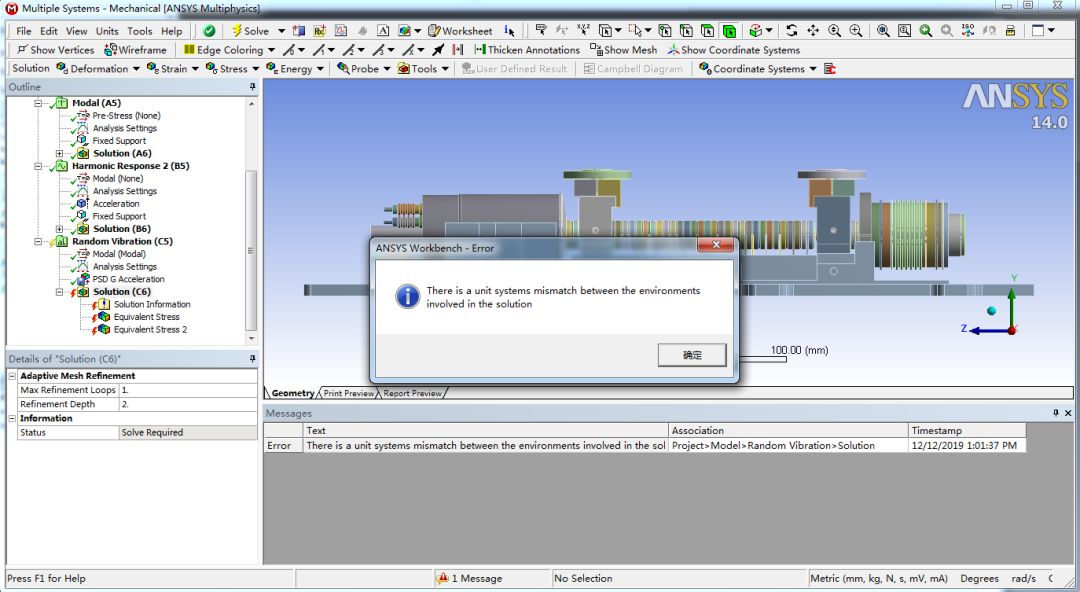Viewport: 1080px width, 592px height.
Task: Toggle Show Mesh
Action: tap(623, 50)
